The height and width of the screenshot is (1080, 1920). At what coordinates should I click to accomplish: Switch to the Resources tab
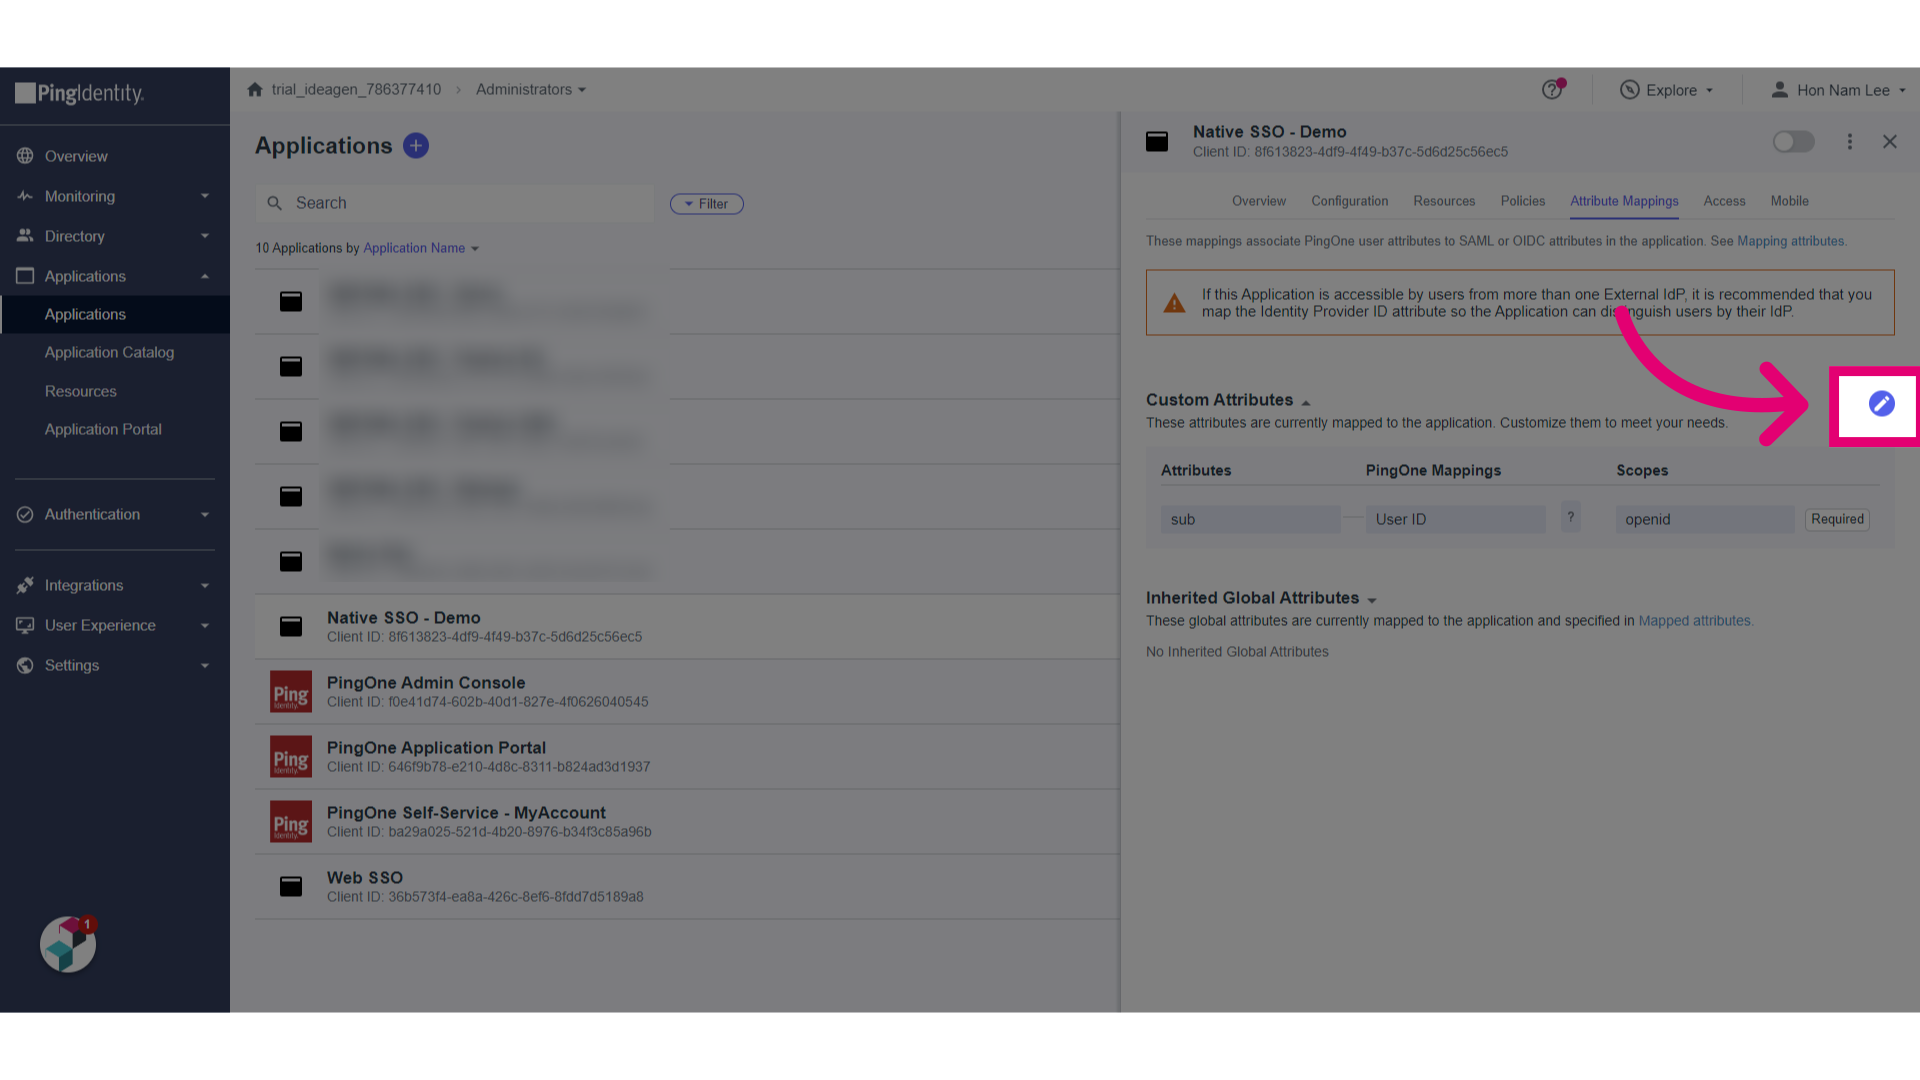click(x=1444, y=201)
